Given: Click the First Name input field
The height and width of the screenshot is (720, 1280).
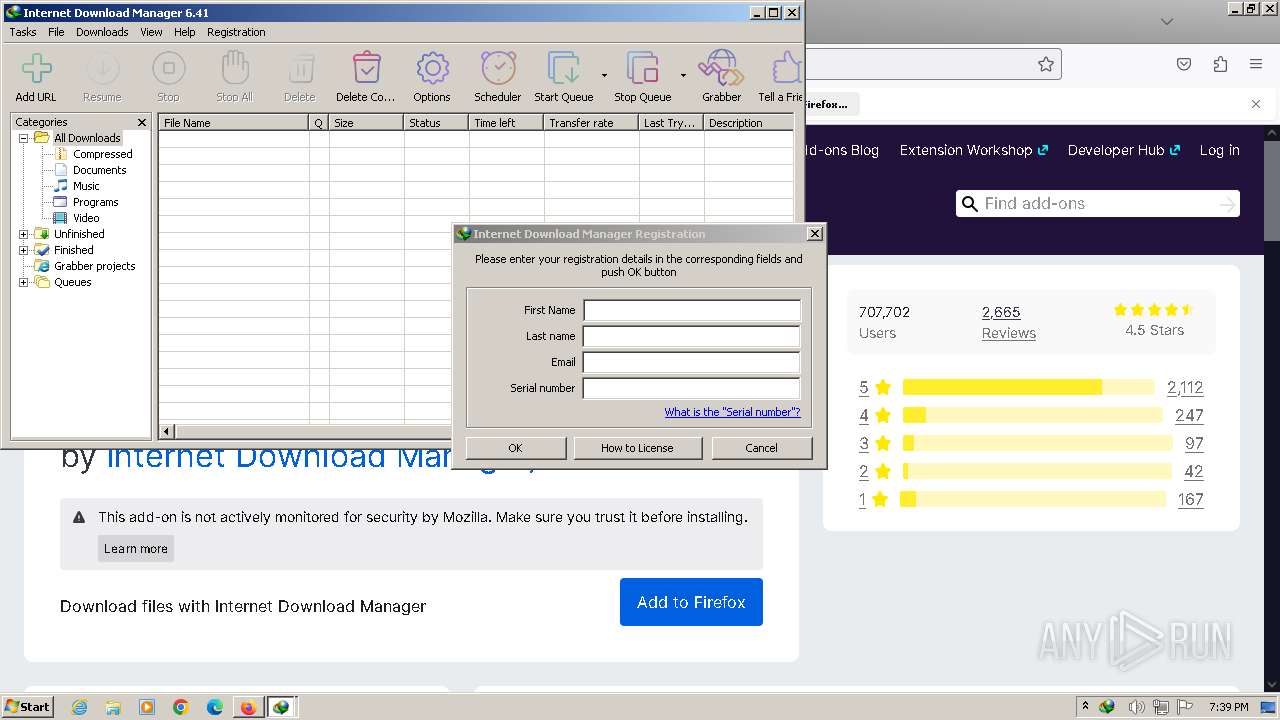Looking at the screenshot, I should tap(692, 310).
